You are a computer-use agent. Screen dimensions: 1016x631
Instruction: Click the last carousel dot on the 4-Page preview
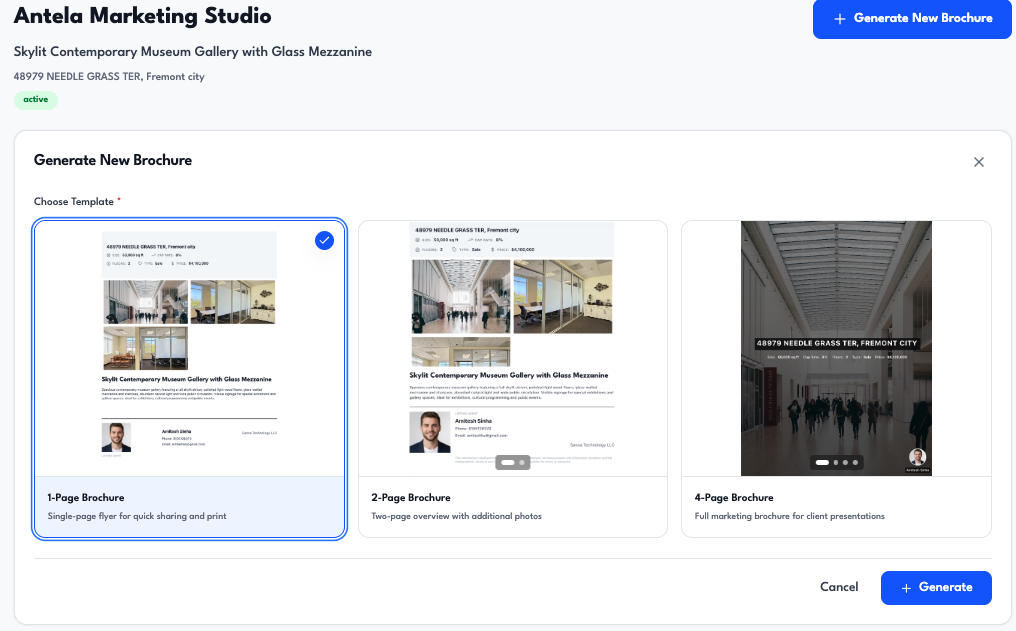point(856,462)
